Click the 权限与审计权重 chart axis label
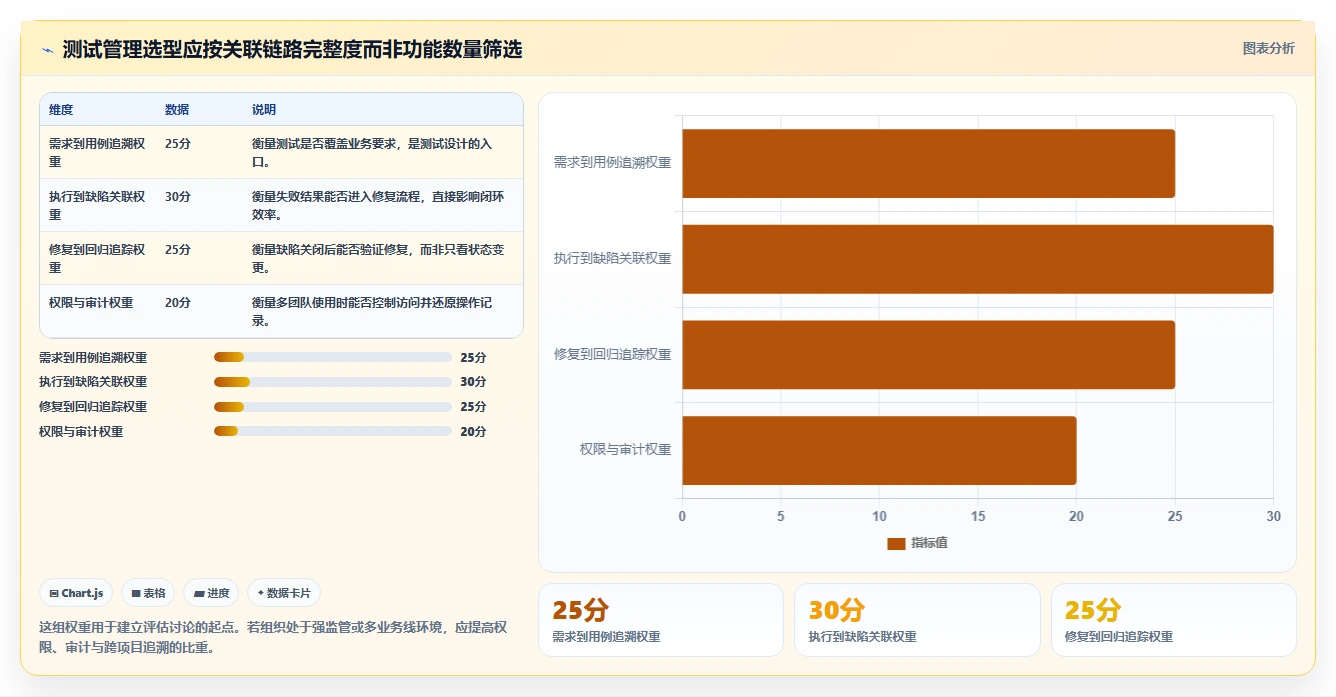Image resolution: width=1336 pixels, height=697 pixels. pyautogui.click(x=625, y=450)
